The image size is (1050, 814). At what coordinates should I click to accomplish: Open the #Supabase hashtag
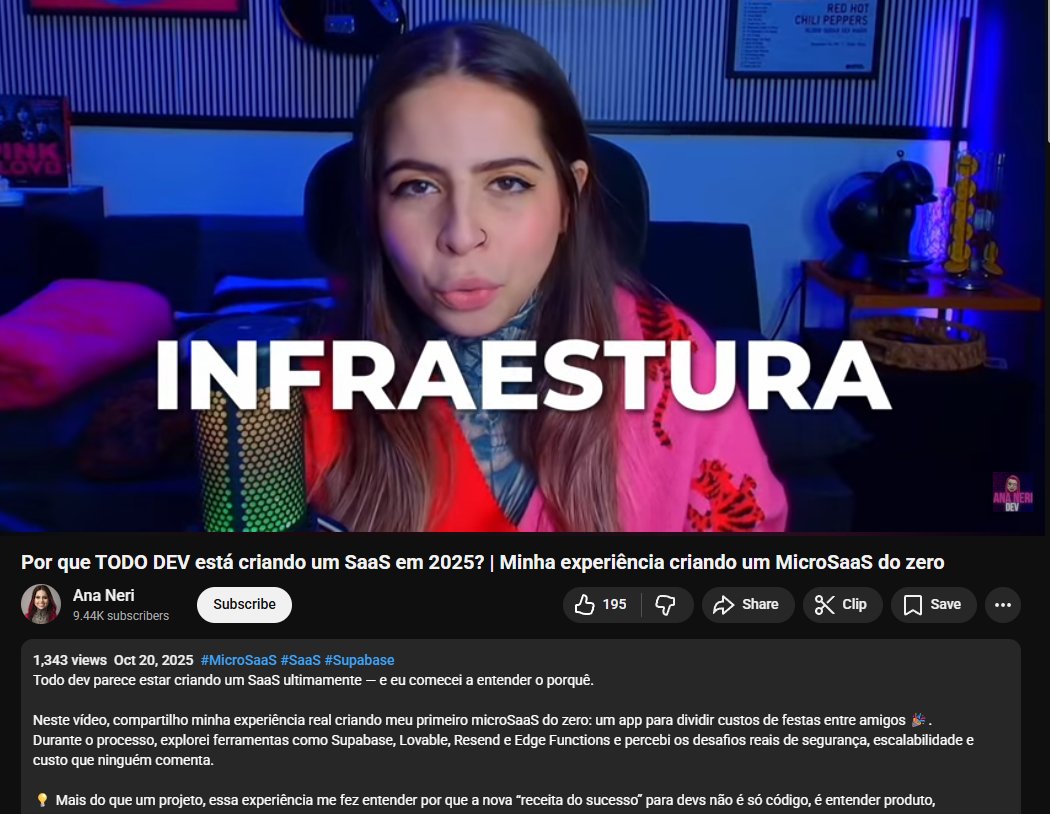click(360, 660)
